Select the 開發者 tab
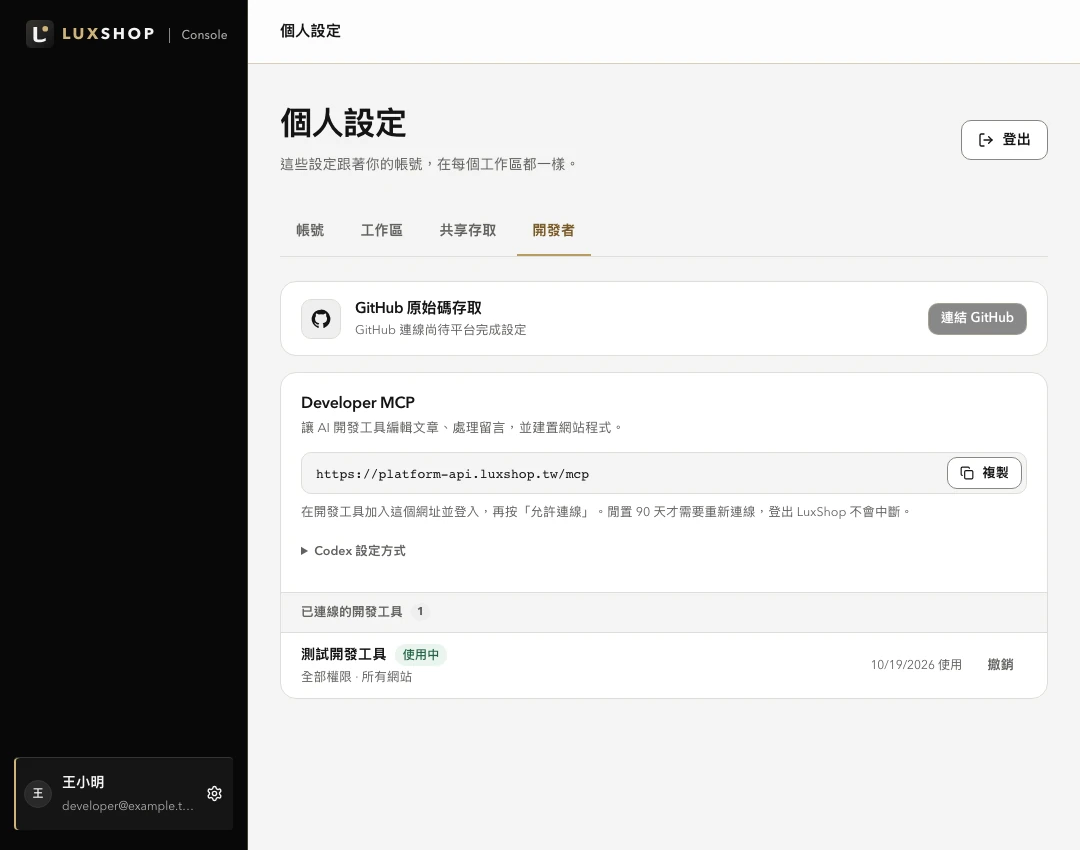This screenshot has width=1080, height=850. pos(554,230)
